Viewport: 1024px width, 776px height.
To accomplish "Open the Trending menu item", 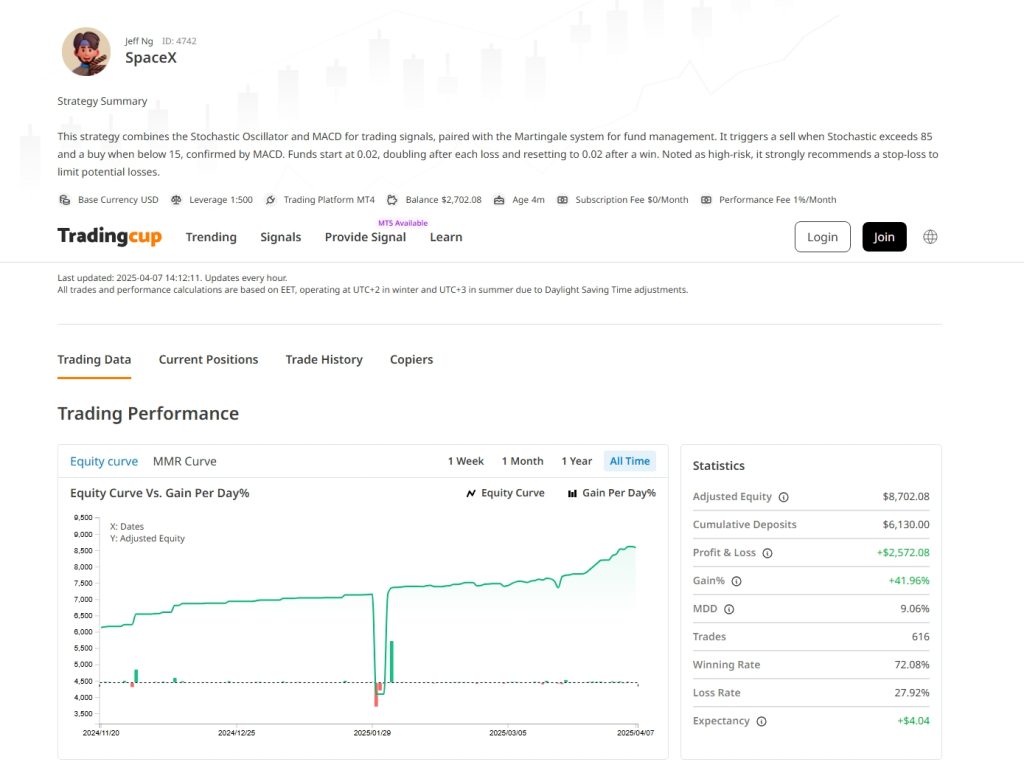I will (211, 237).
